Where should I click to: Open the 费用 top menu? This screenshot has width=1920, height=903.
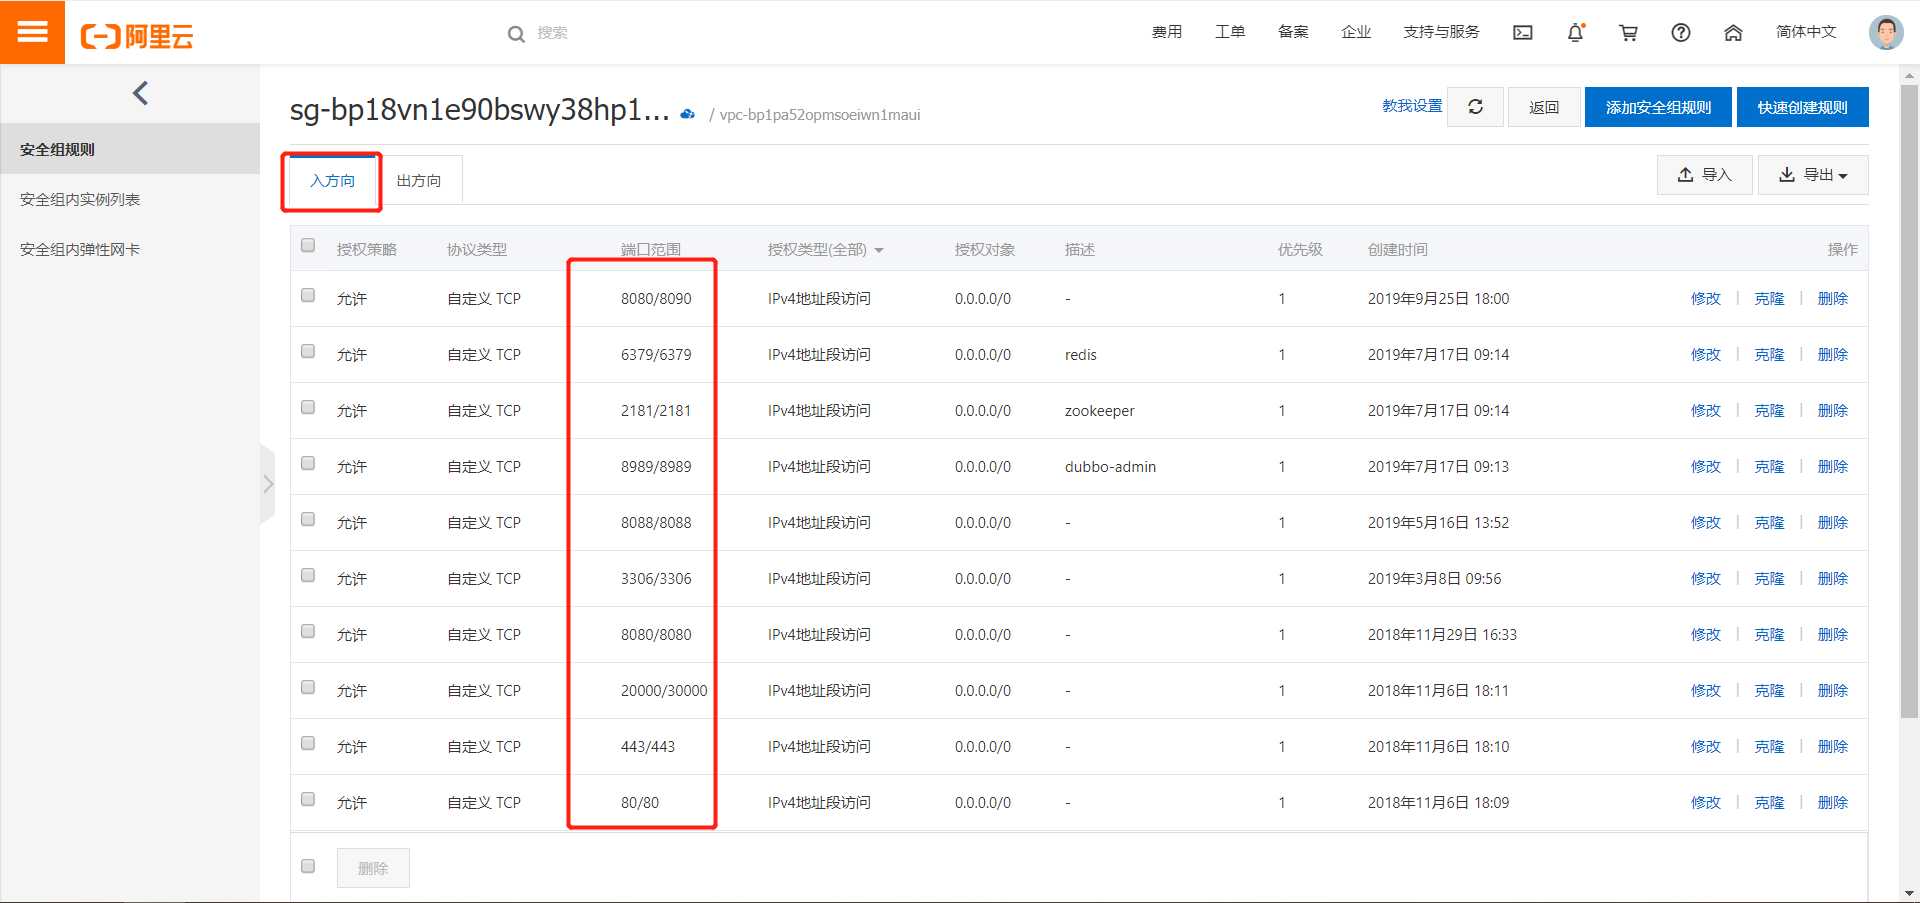(1167, 32)
